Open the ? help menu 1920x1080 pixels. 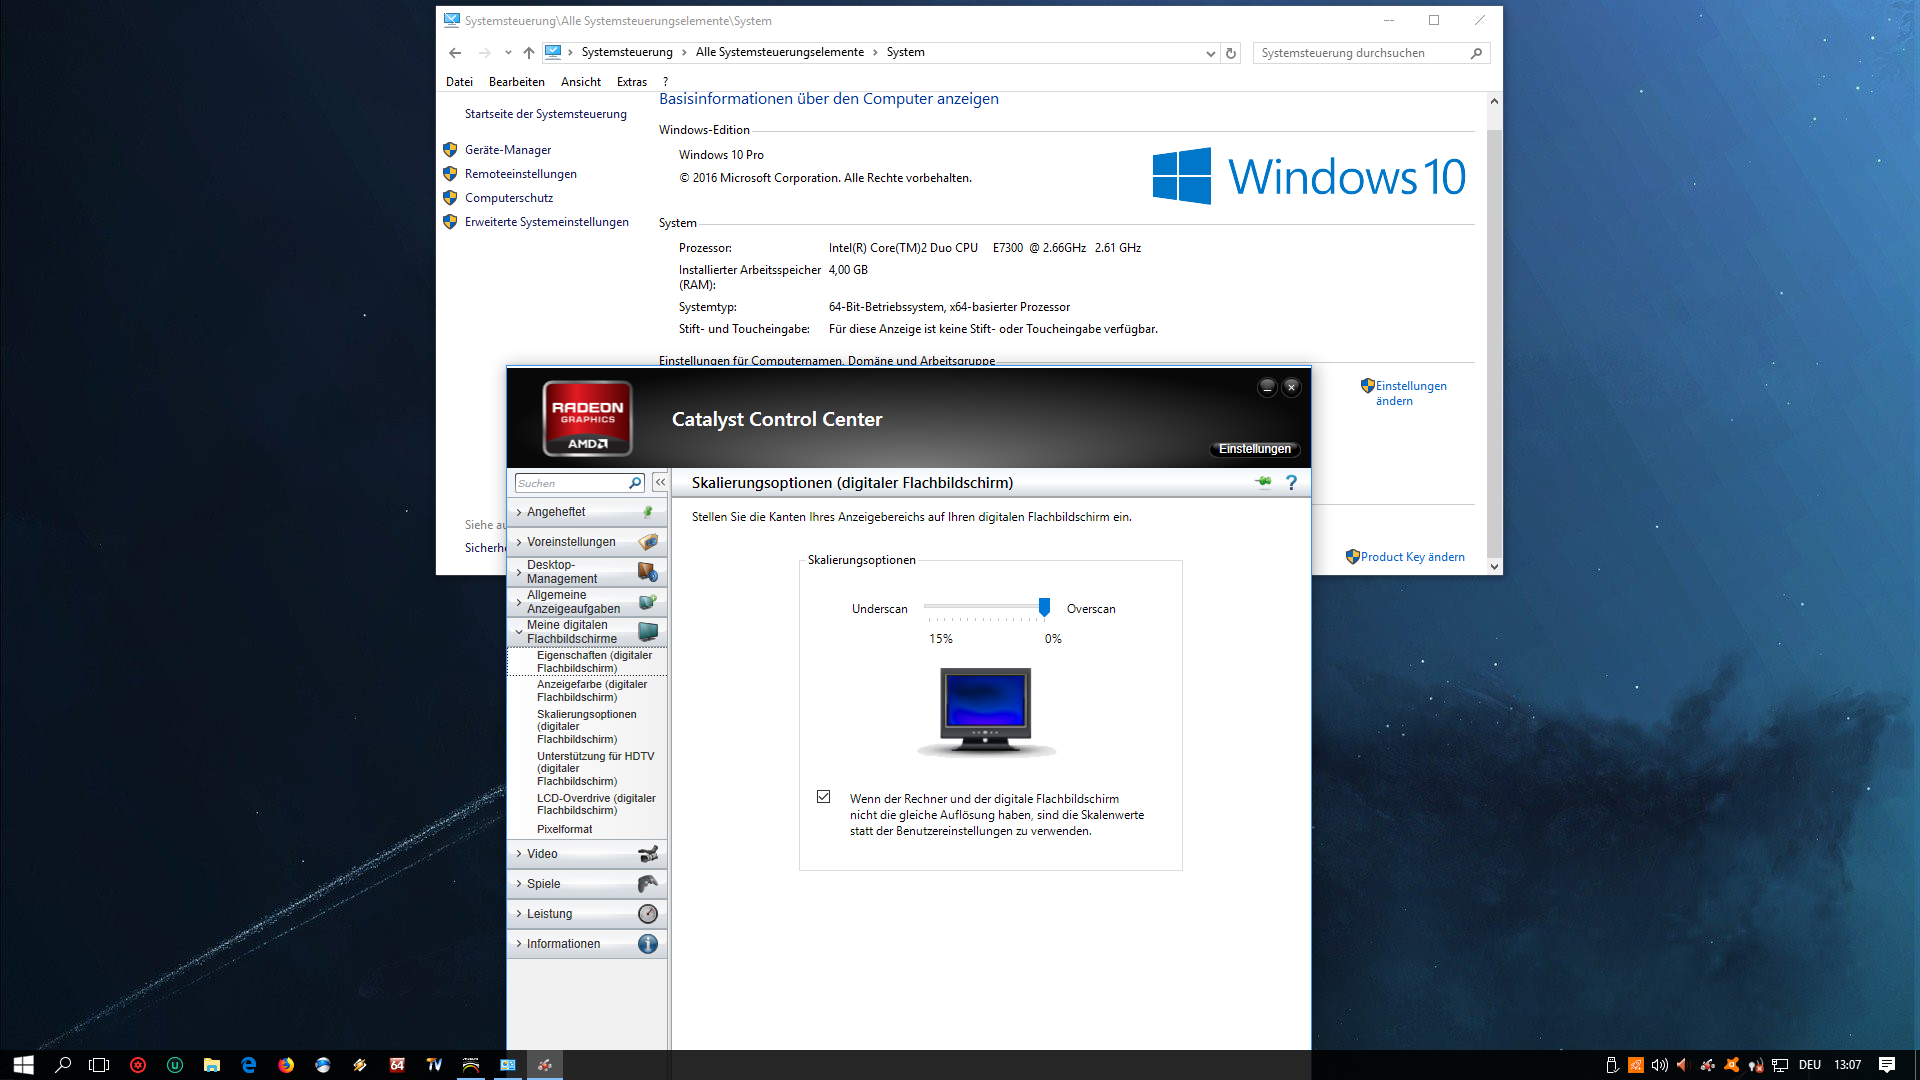coord(665,82)
